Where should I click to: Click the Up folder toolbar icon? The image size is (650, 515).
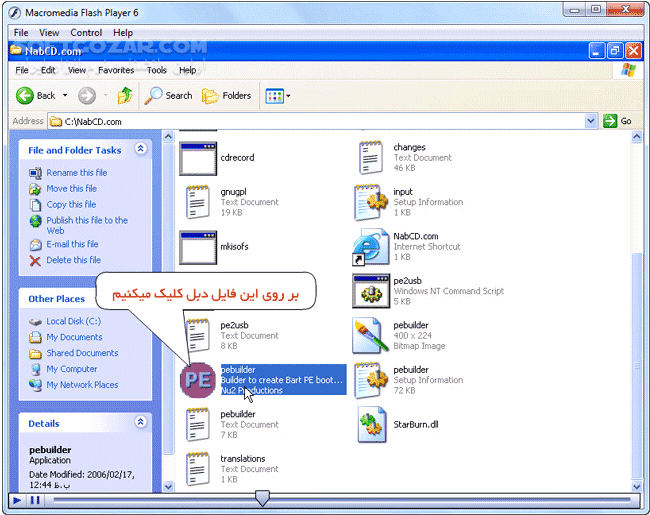coord(124,96)
